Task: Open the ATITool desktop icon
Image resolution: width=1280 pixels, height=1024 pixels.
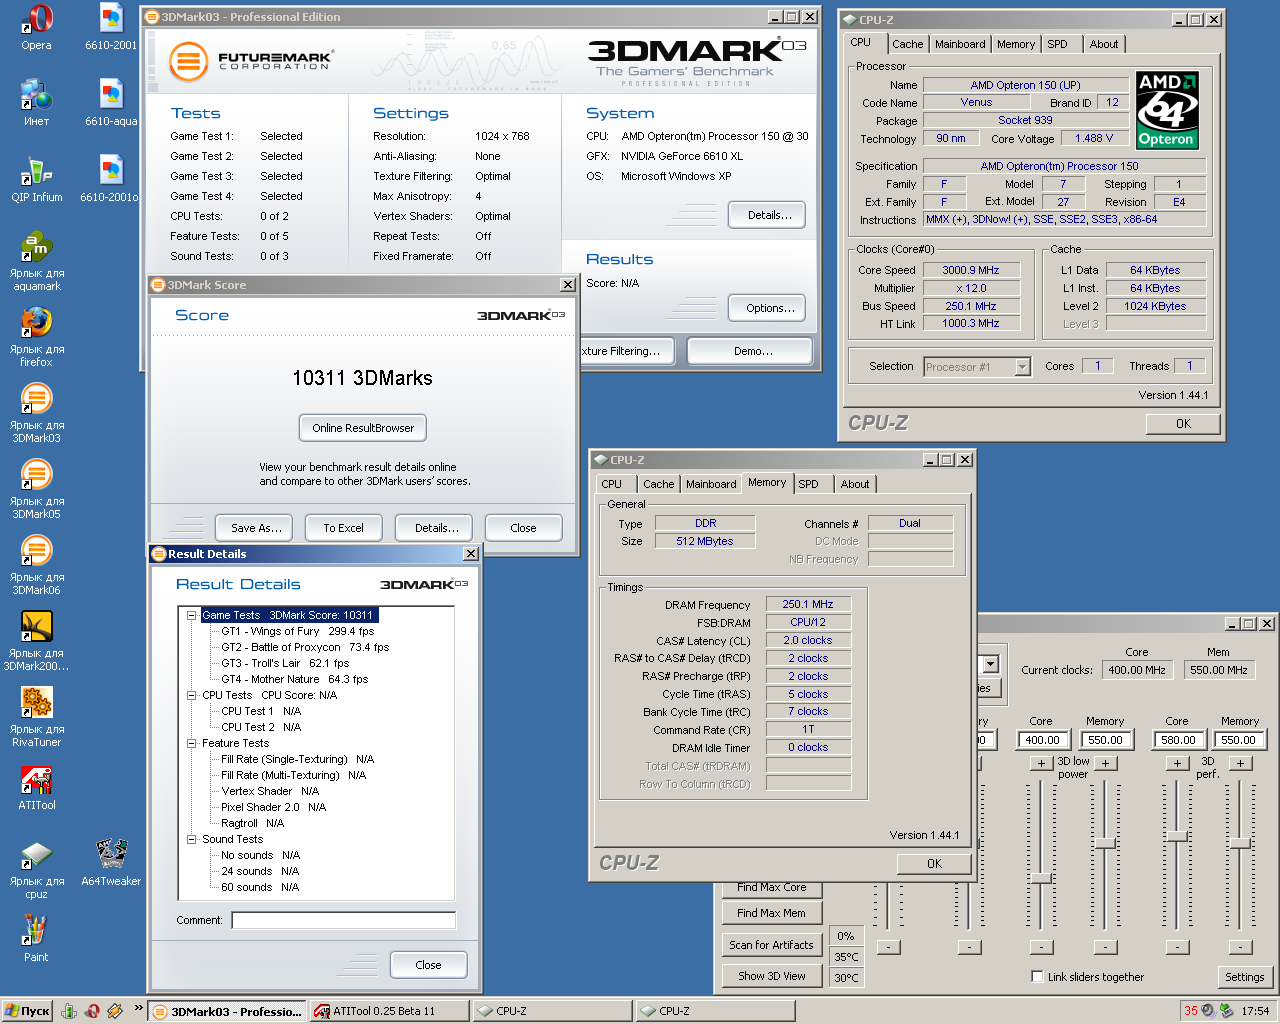Action: [x=36, y=787]
